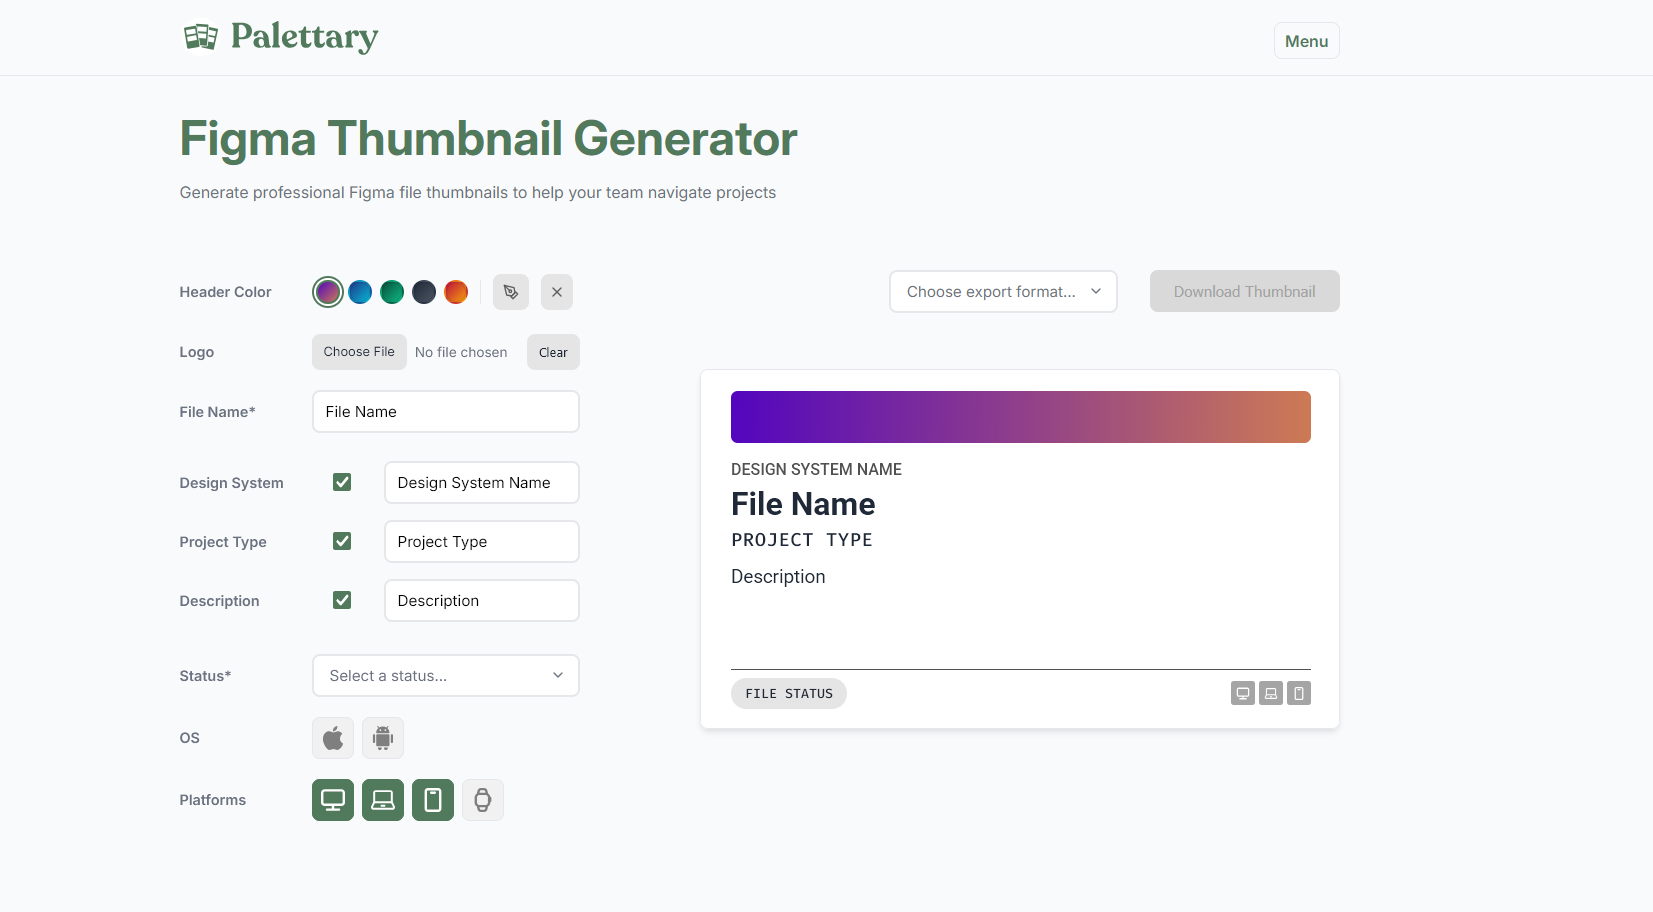Open the custom header color eyedropper picker
Viewport: 1653px width, 912px height.
[x=510, y=291]
